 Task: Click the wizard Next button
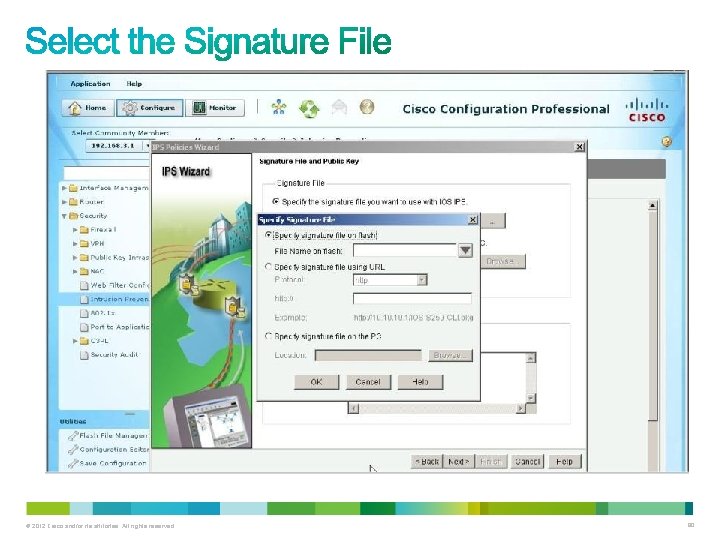tap(458, 461)
